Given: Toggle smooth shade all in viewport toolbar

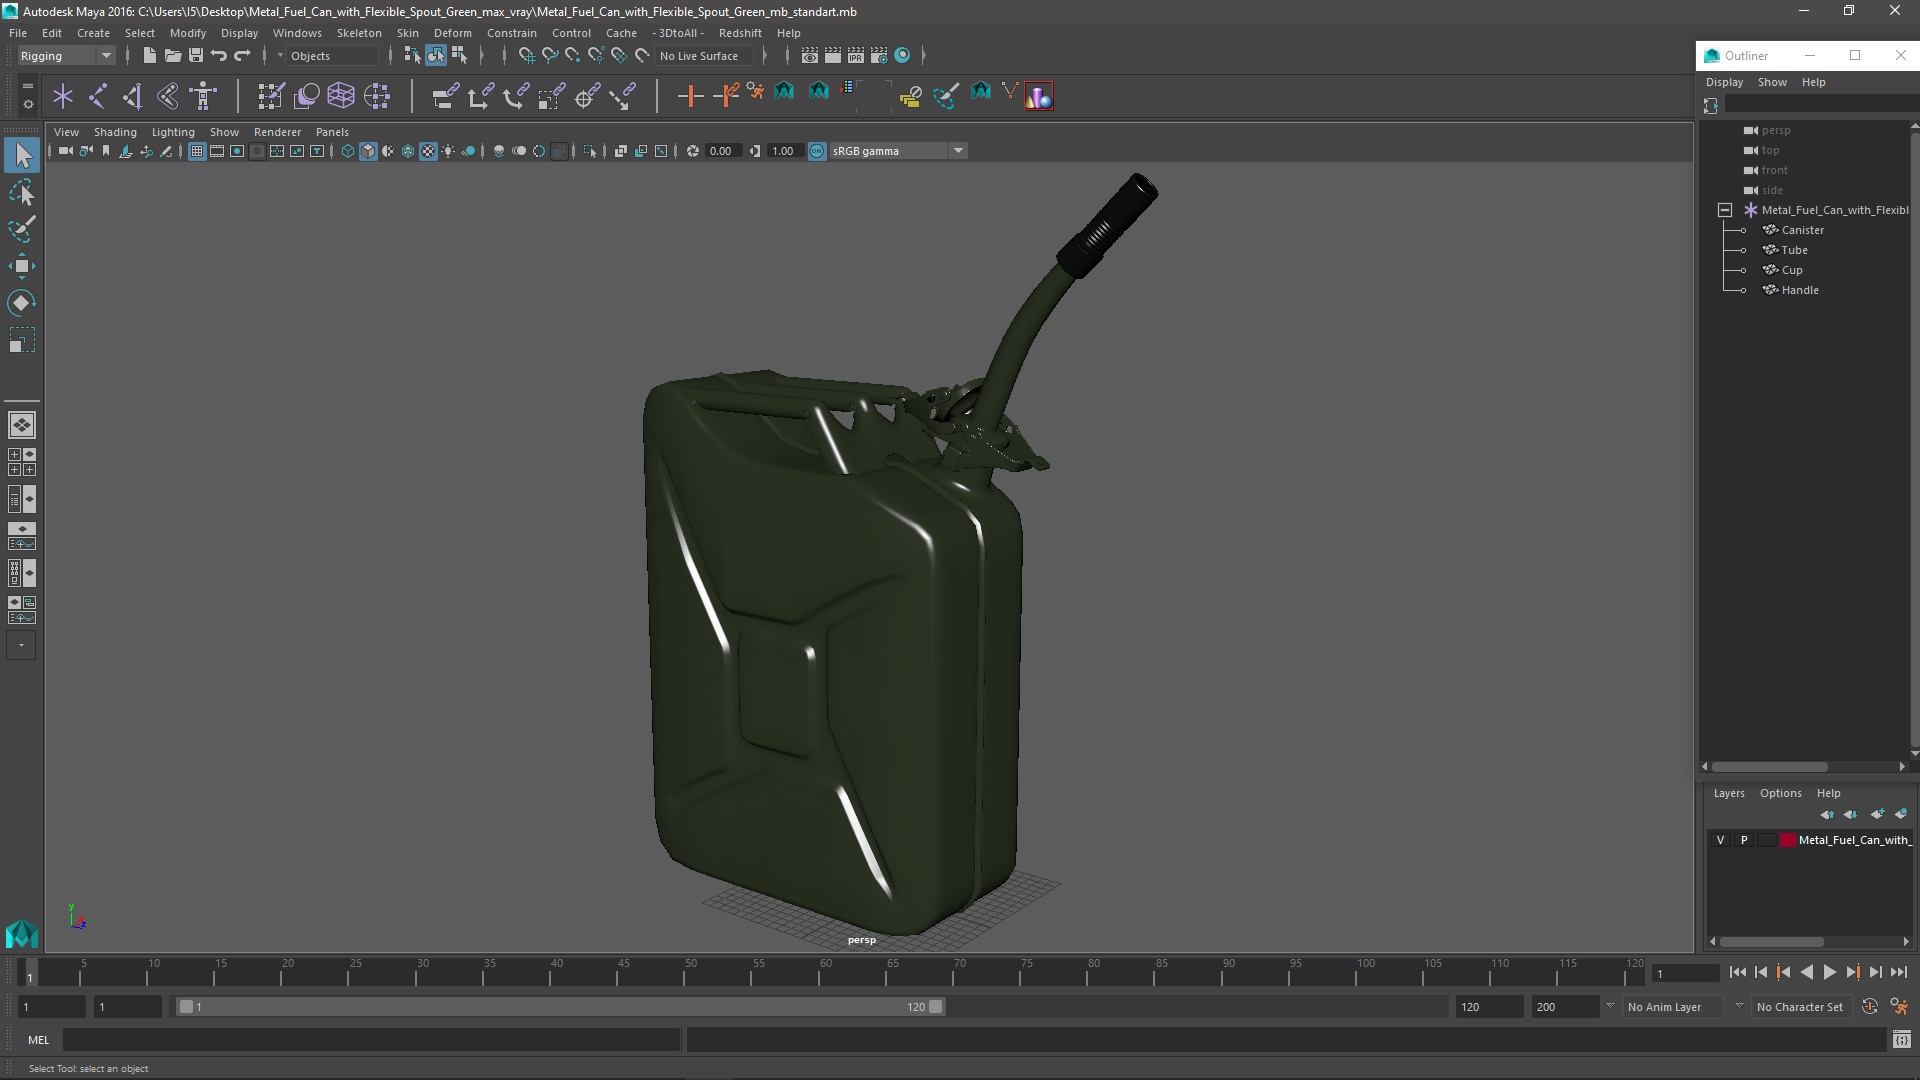Looking at the screenshot, I should tap(368, 151).
